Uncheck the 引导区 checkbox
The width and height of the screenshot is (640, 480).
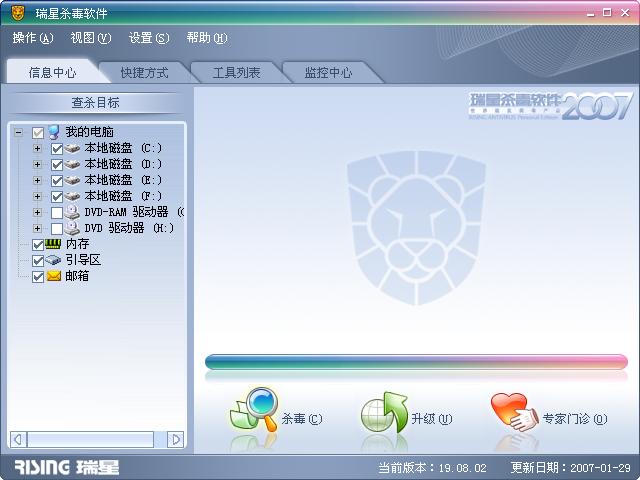coord(38,260)
